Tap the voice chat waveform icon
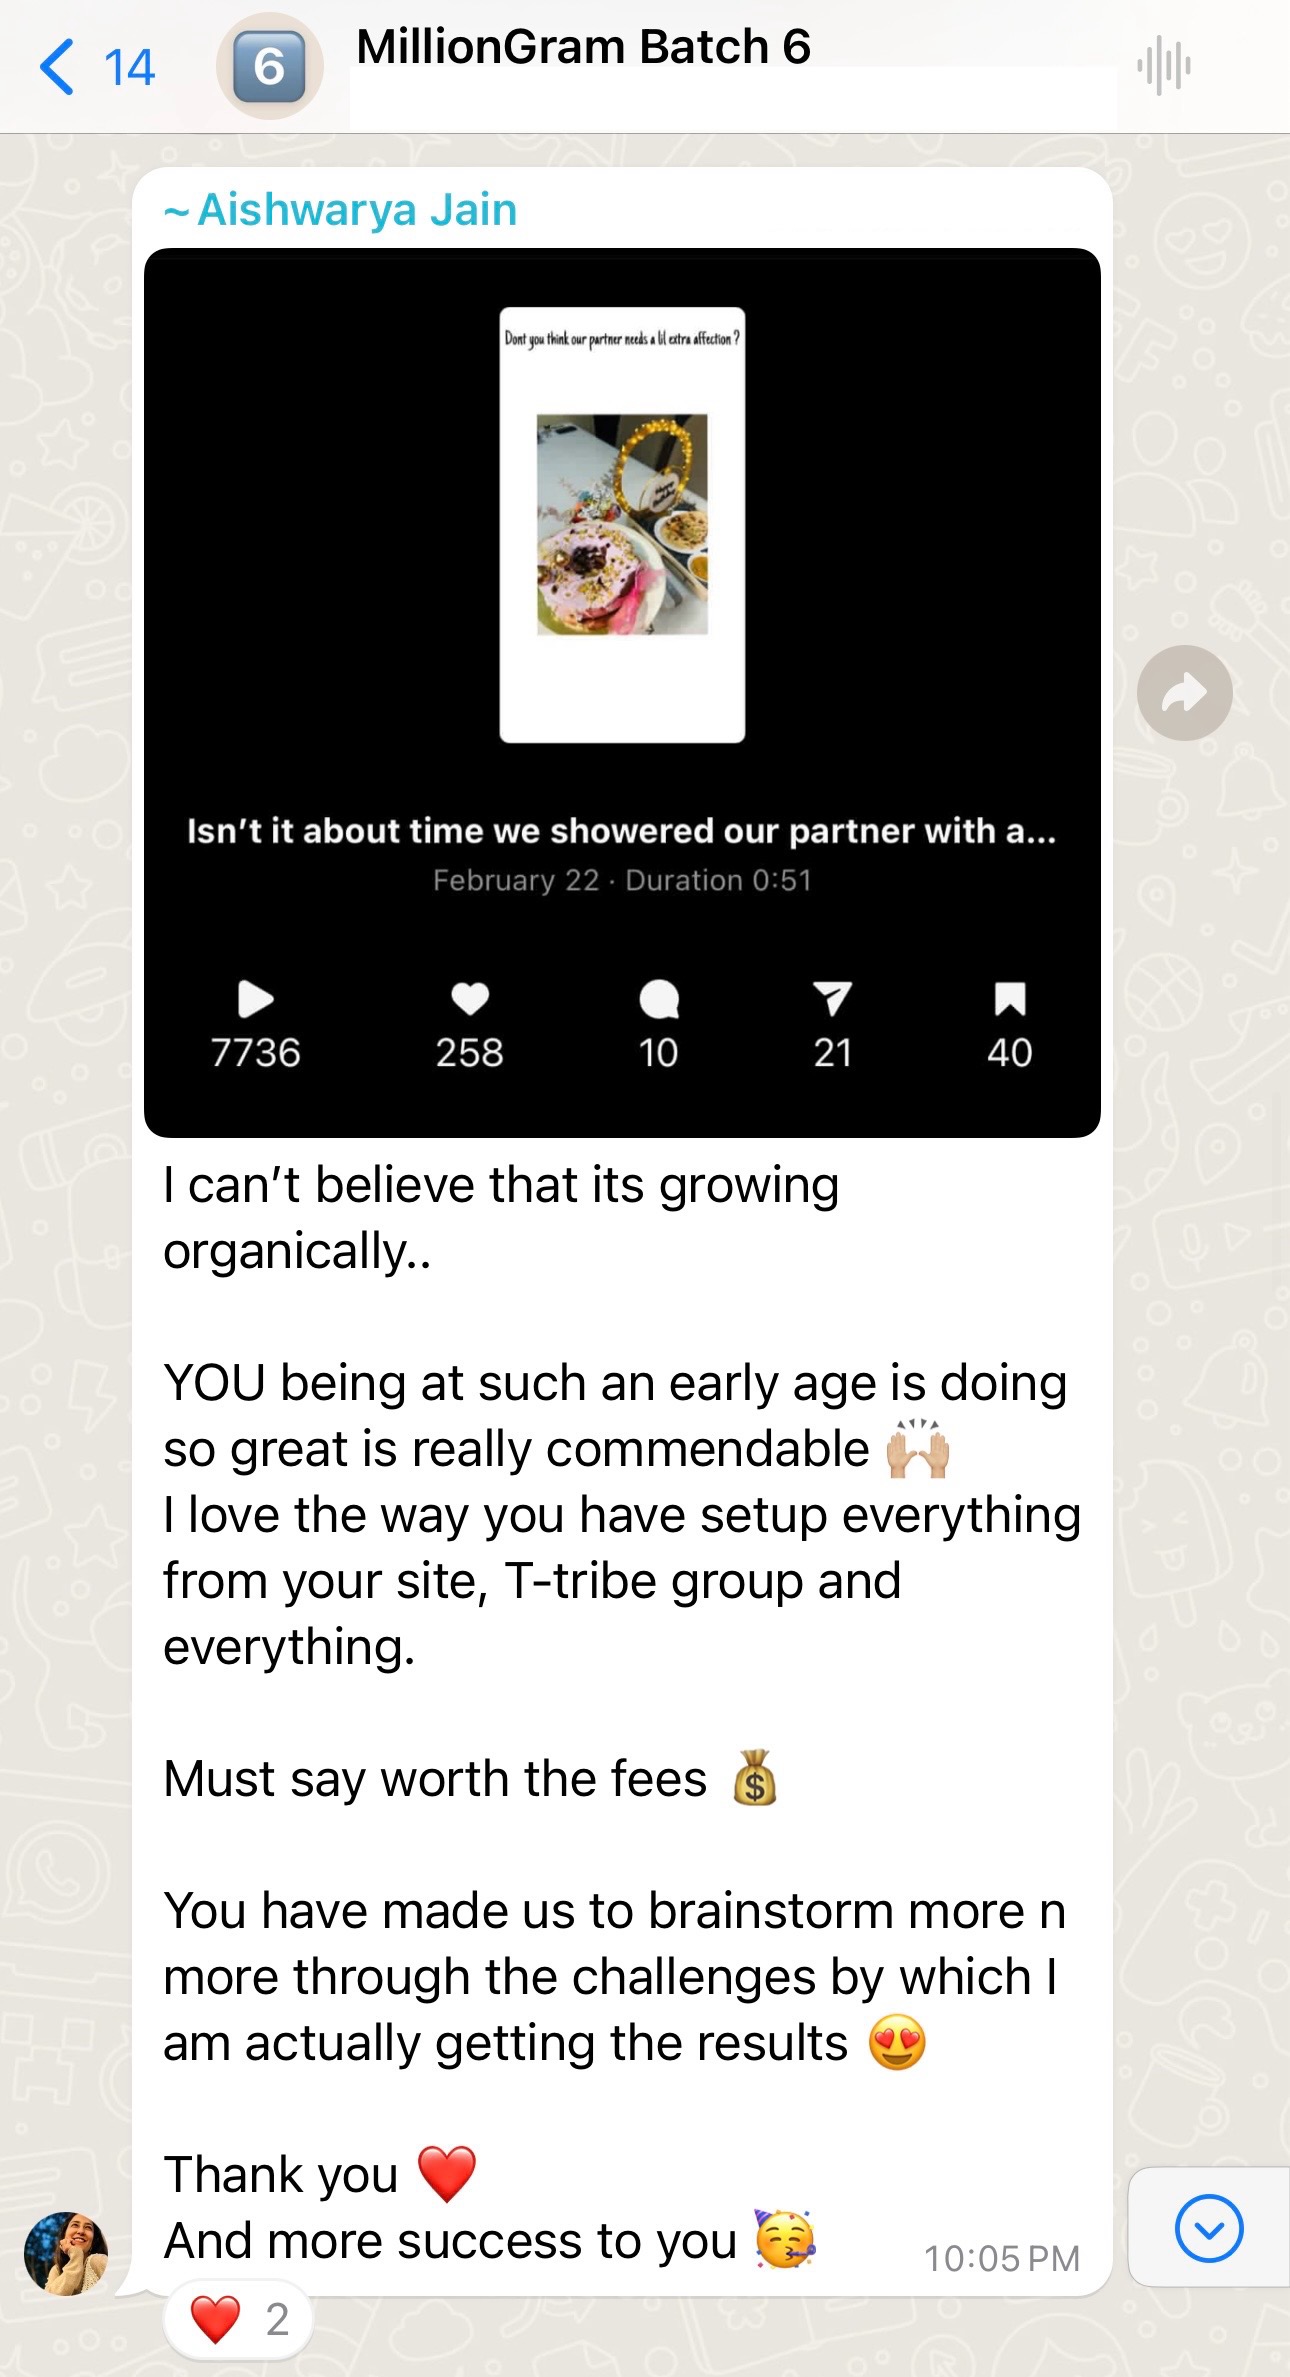The image size is (1290, 2377). pyautogui.click(x=1163, y=67)
